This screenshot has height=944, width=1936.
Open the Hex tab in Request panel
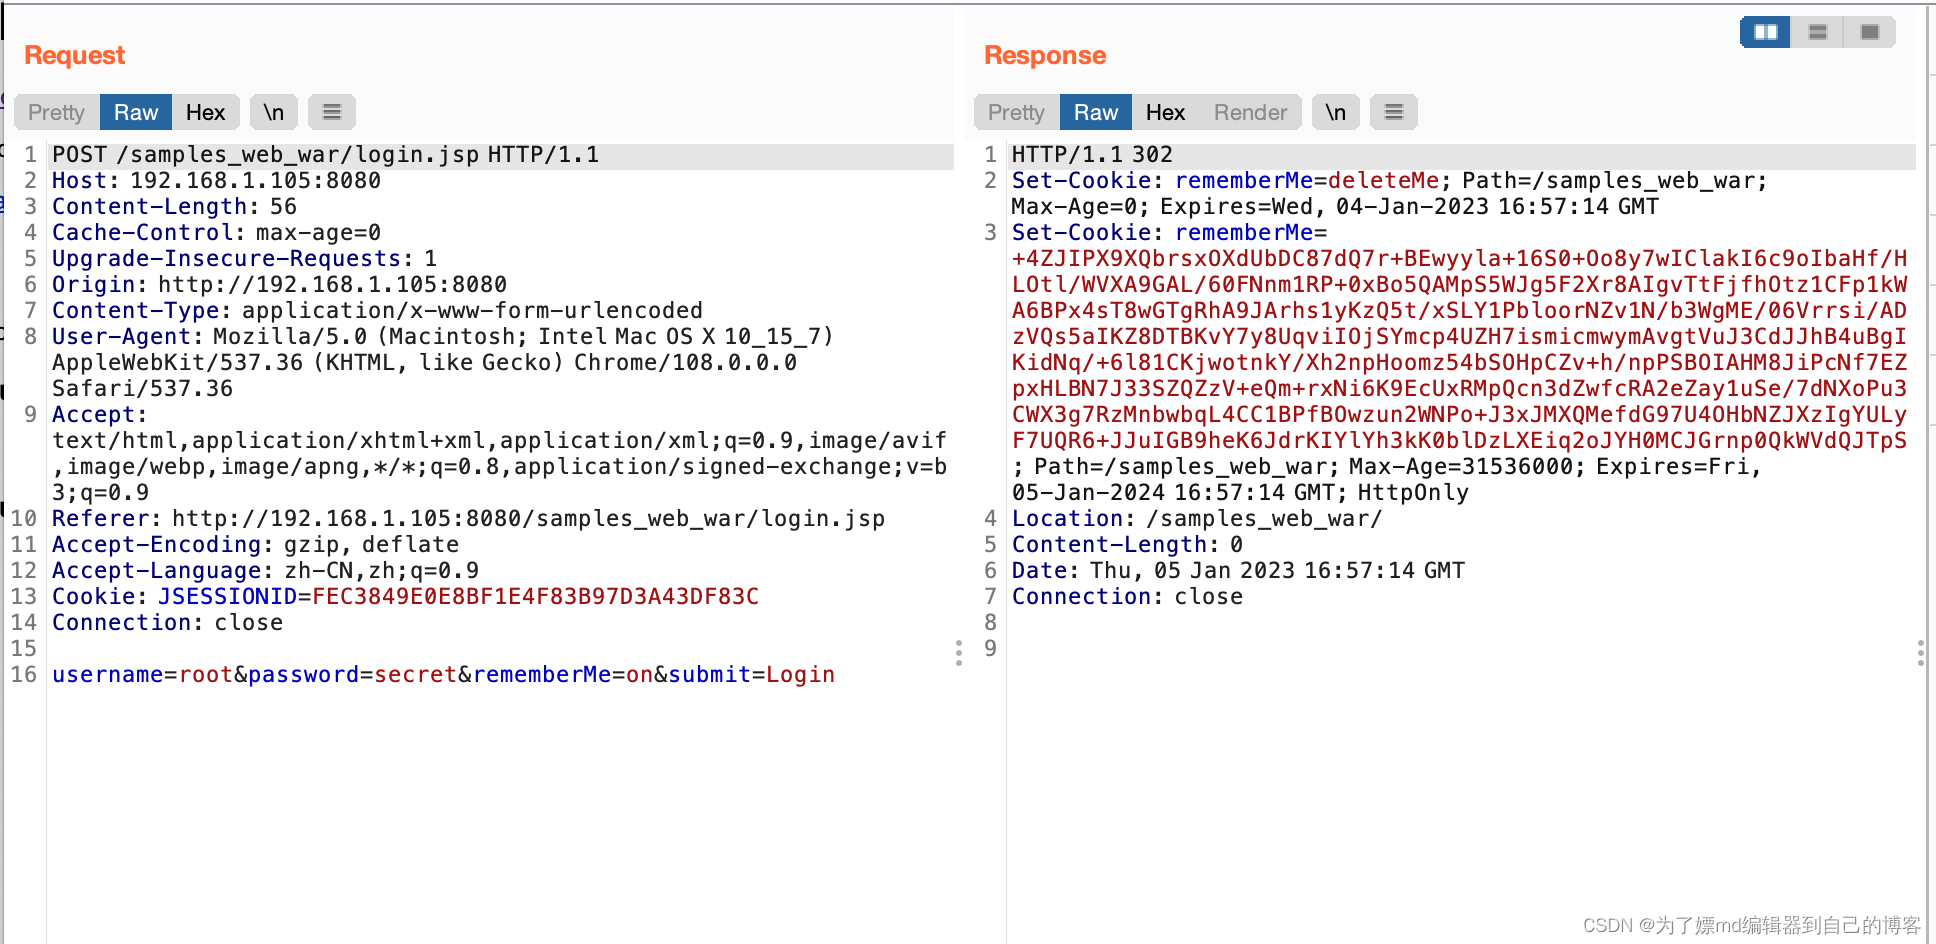coord(205,112)
